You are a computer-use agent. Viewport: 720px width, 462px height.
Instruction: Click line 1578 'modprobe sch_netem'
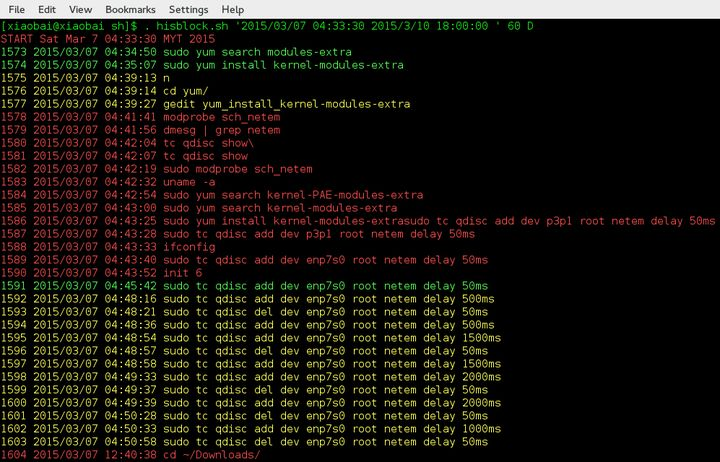[141, 117]
